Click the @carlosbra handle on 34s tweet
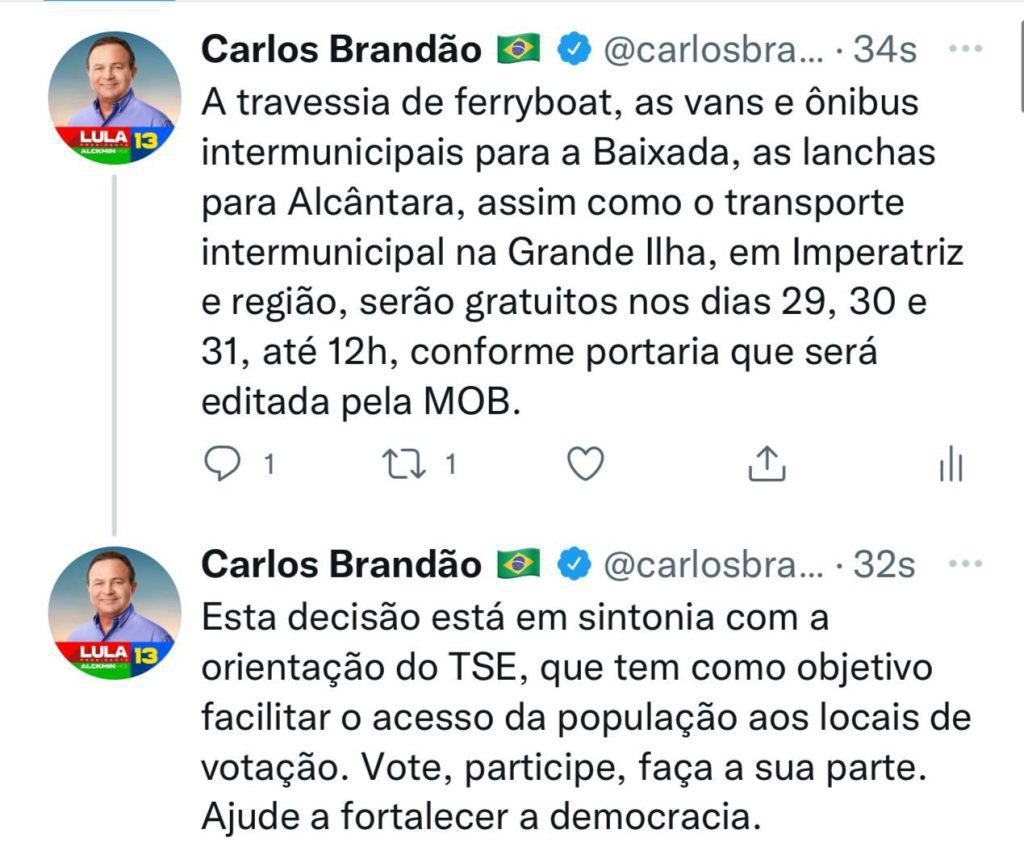Viewport: 1024px width, 855px height. pos(714,49)
